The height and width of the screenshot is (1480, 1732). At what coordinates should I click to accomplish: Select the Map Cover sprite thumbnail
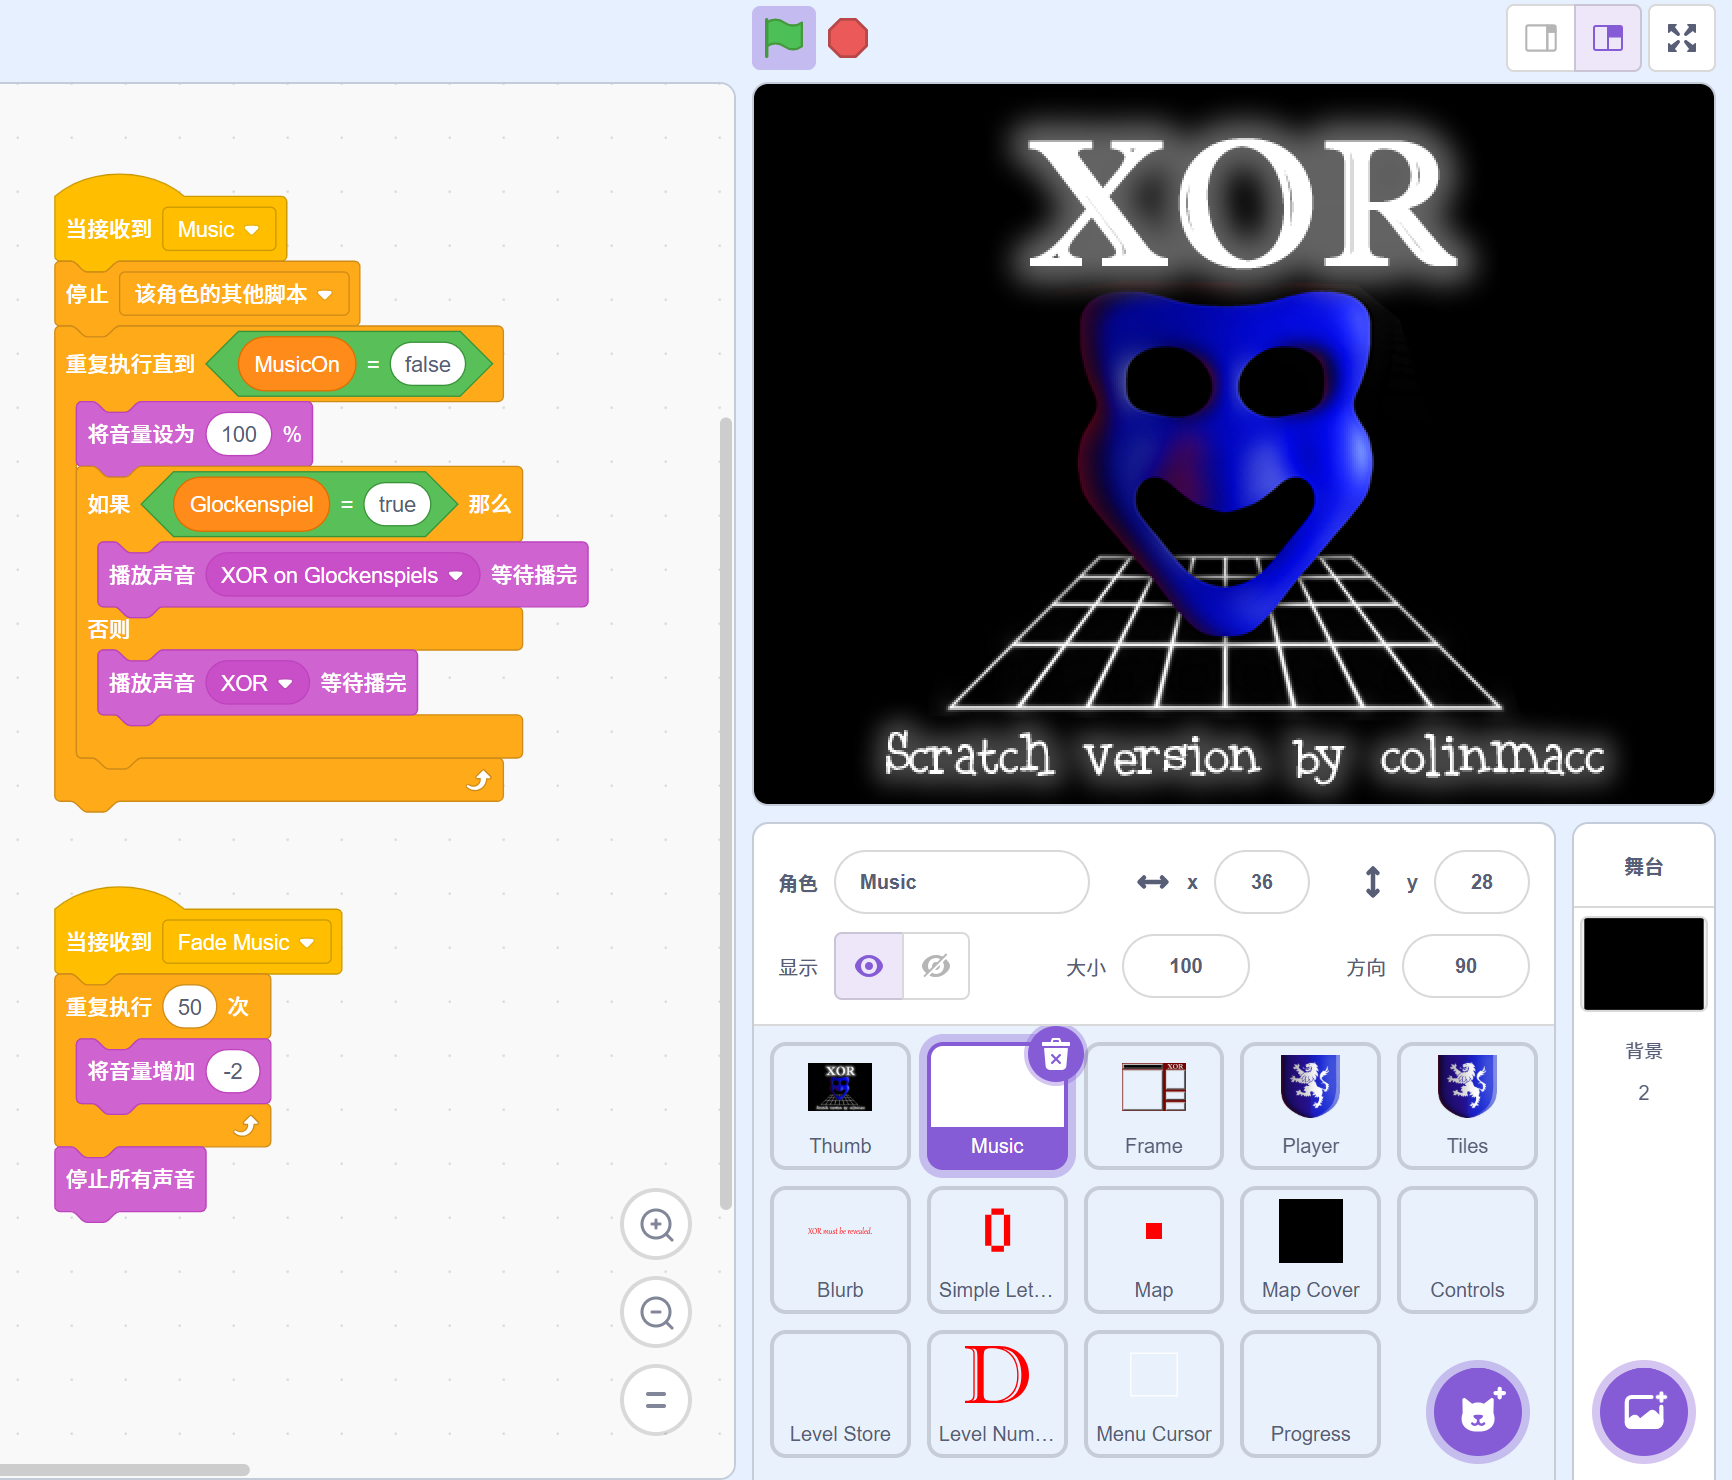pos(1310,1249)
